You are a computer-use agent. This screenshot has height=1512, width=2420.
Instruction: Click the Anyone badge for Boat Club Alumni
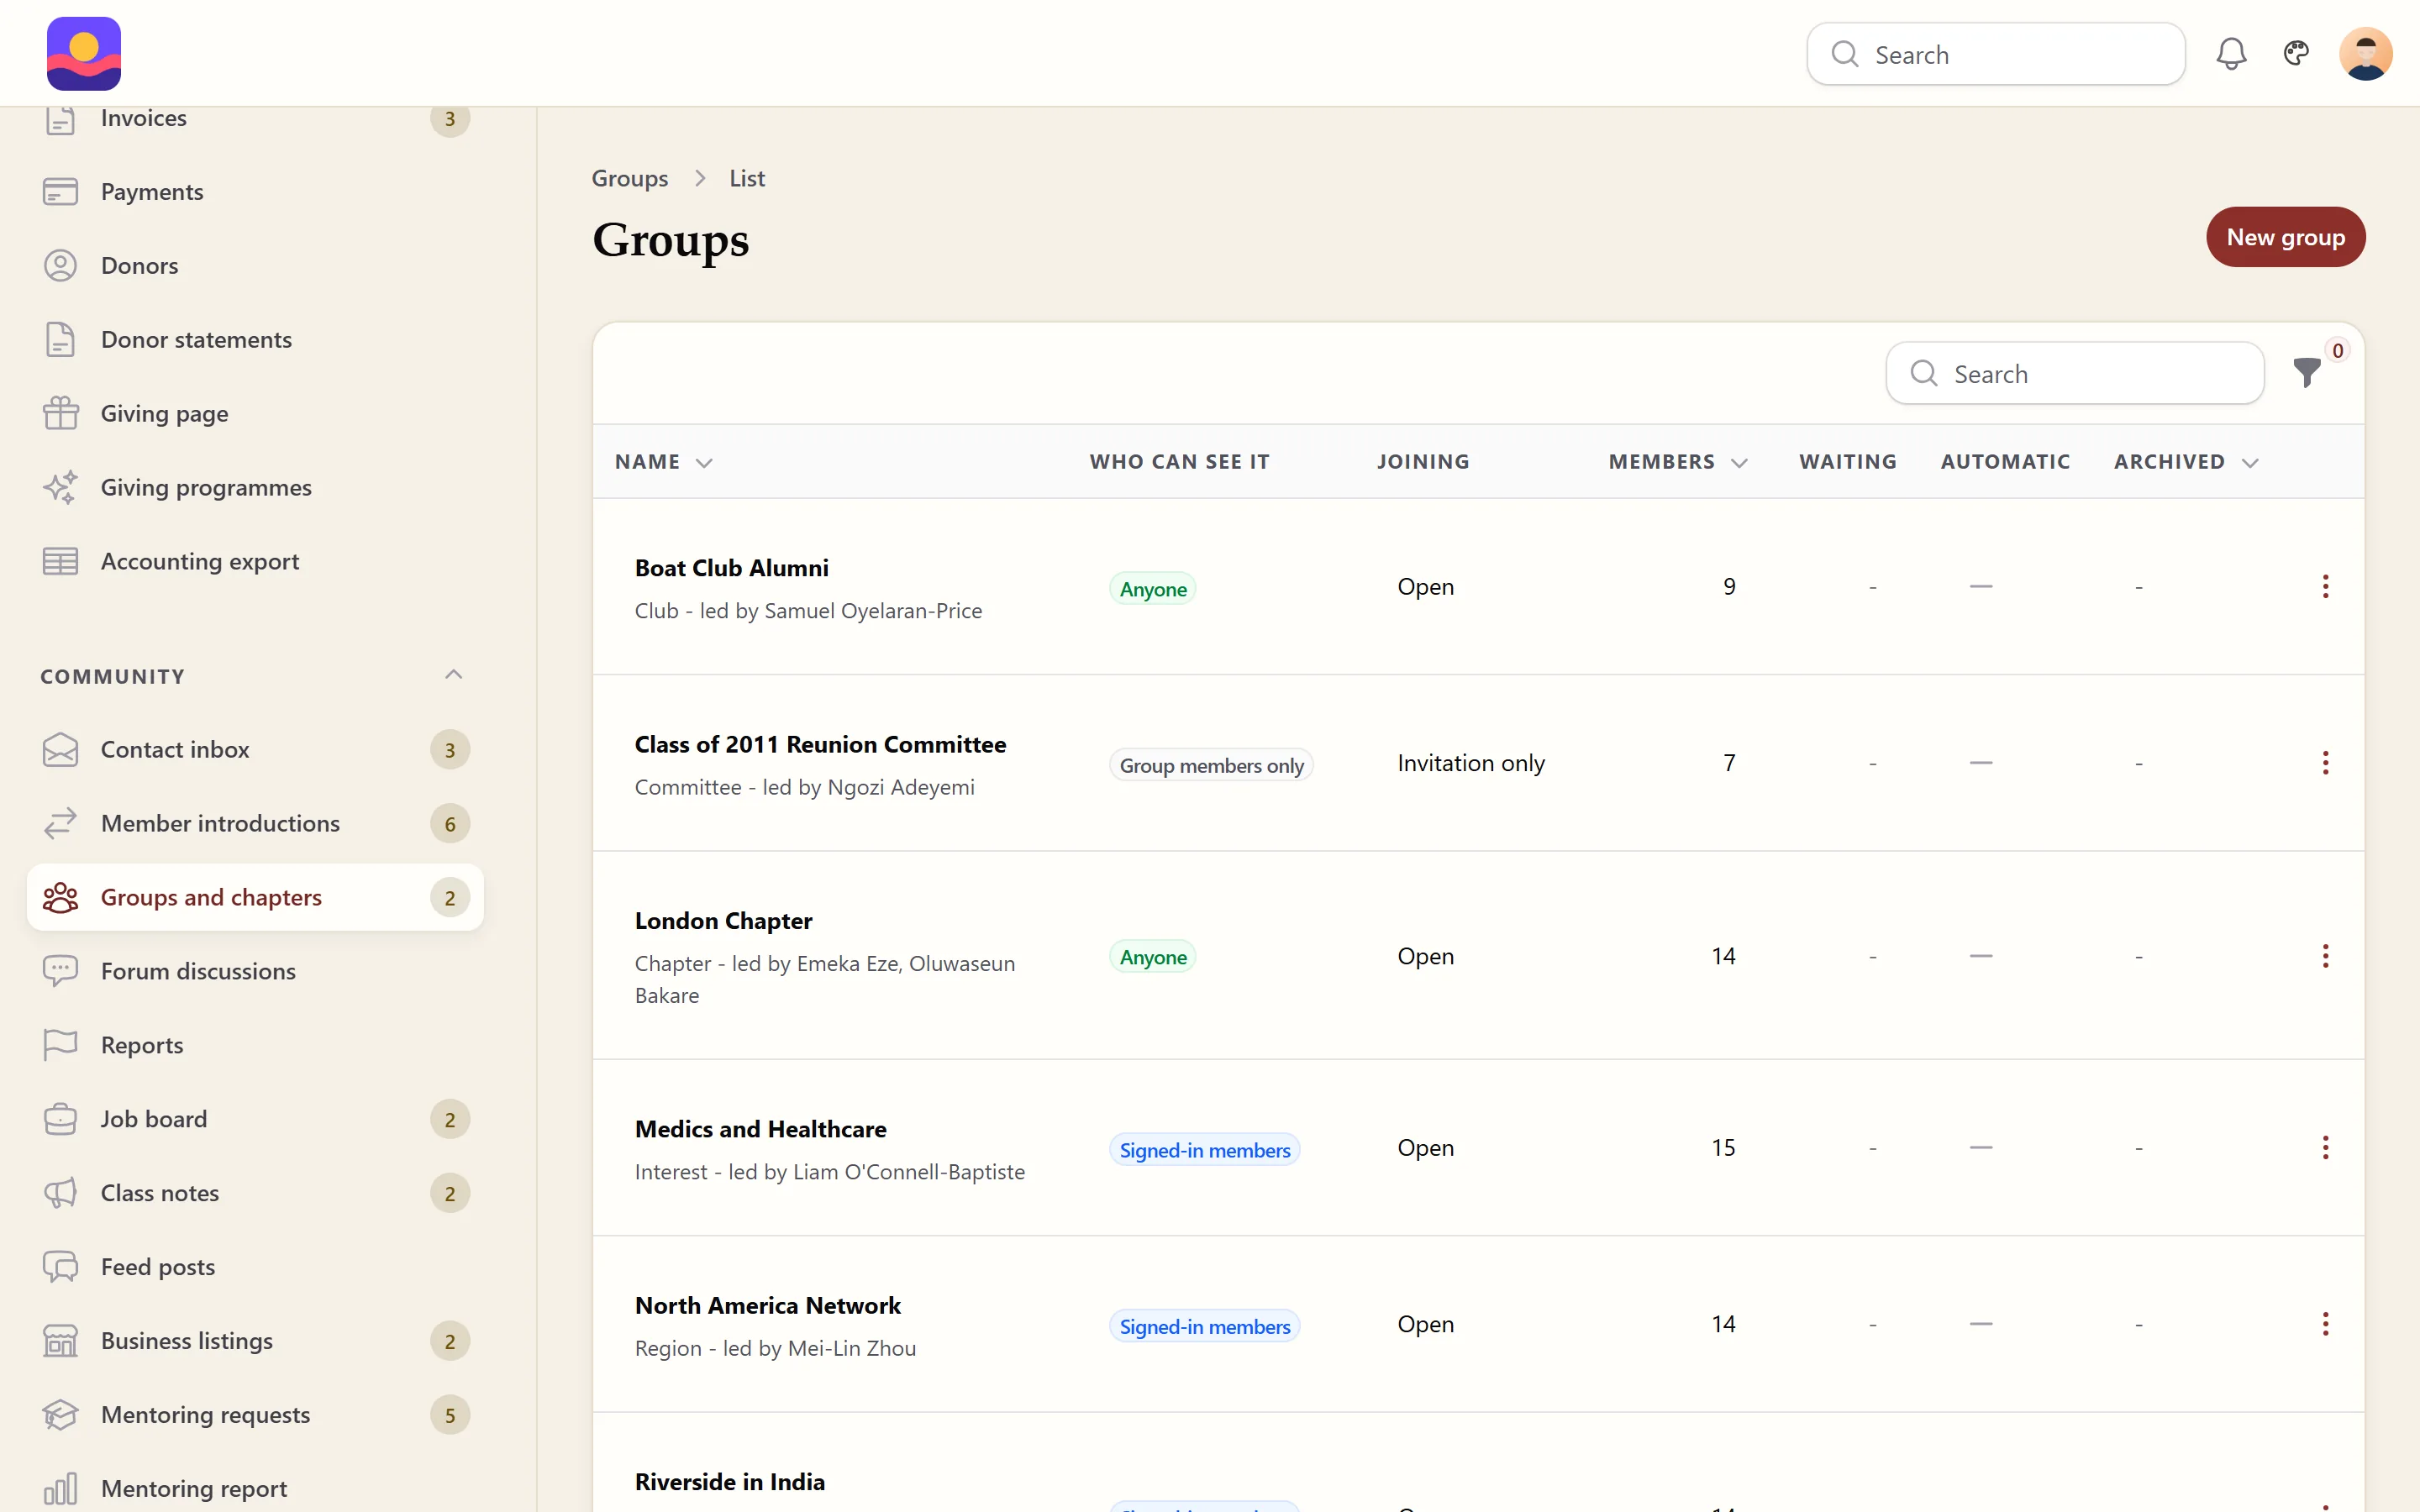(1152, 589)
